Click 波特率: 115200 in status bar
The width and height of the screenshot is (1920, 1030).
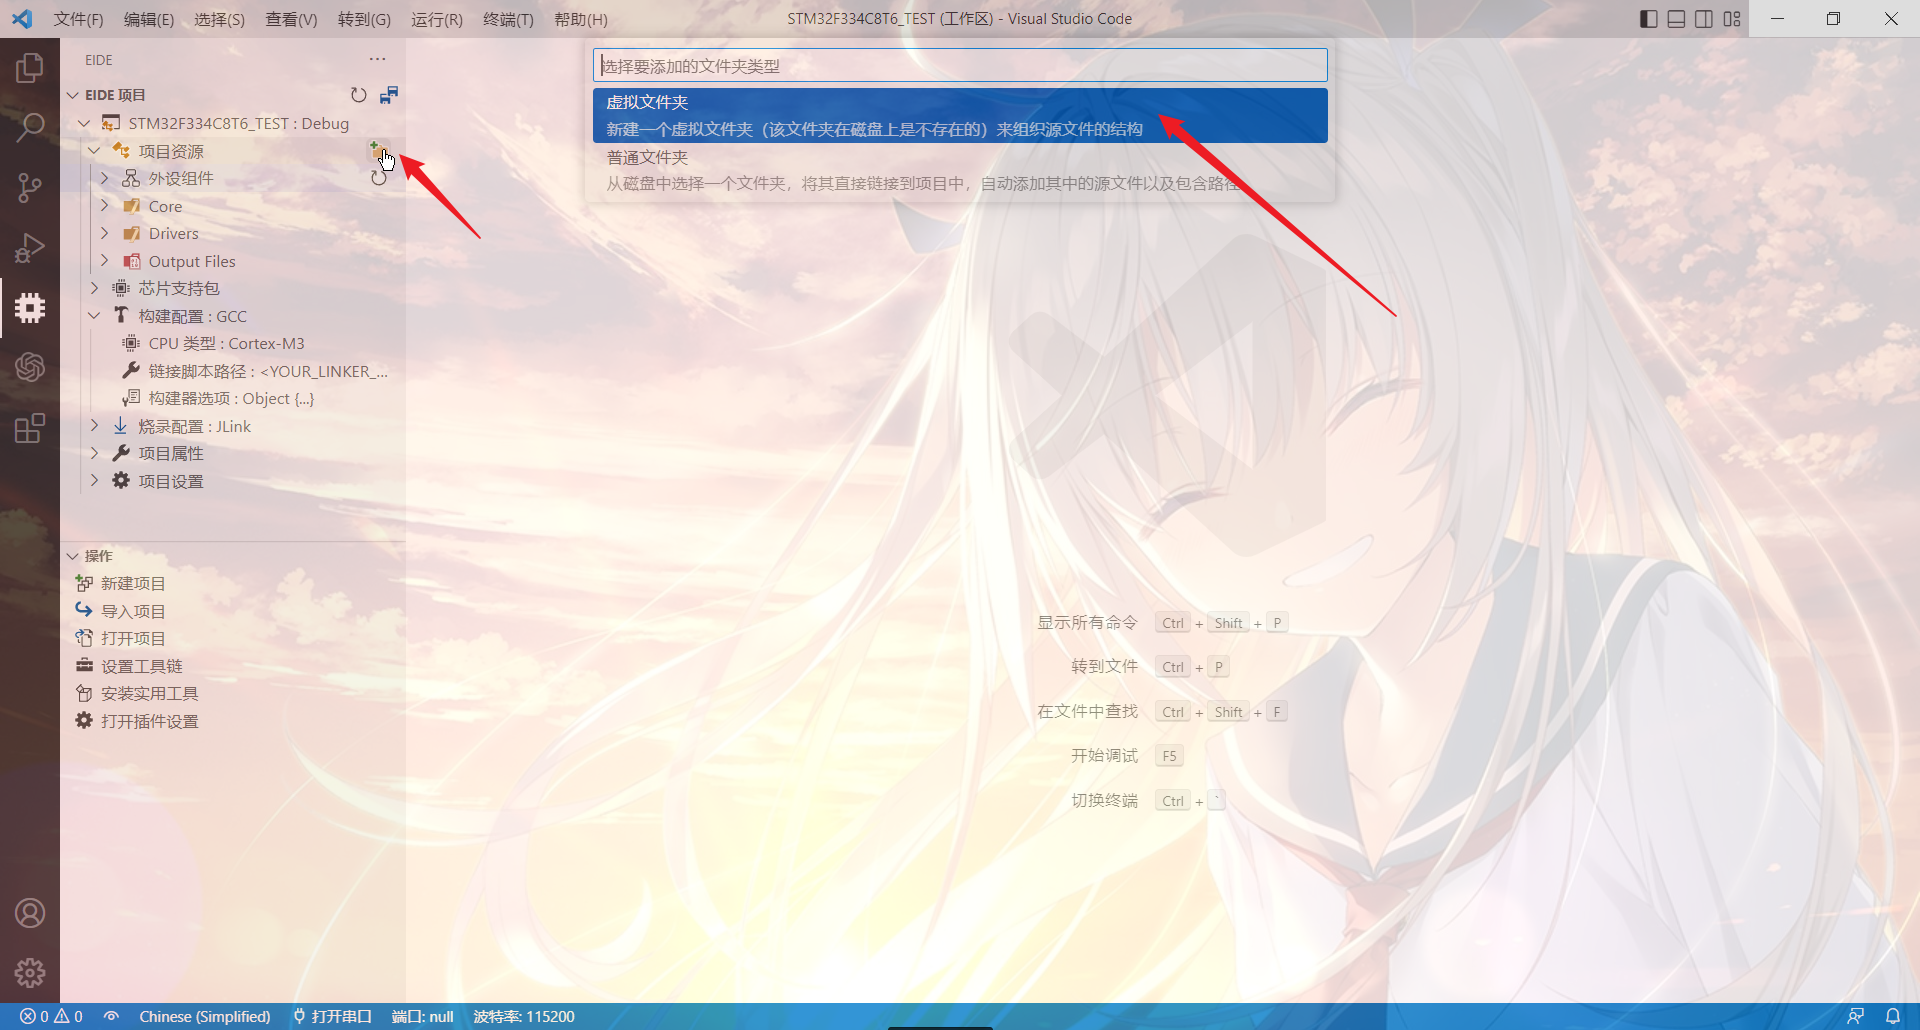click(x=524, y=1016)
